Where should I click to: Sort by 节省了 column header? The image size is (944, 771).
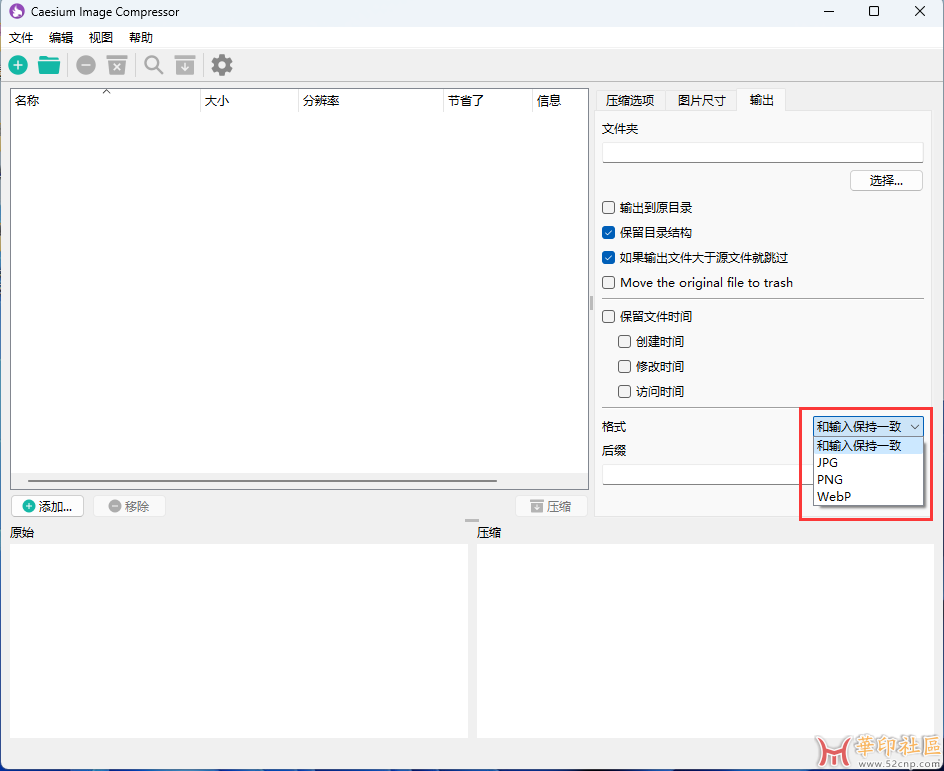[488, 101]
